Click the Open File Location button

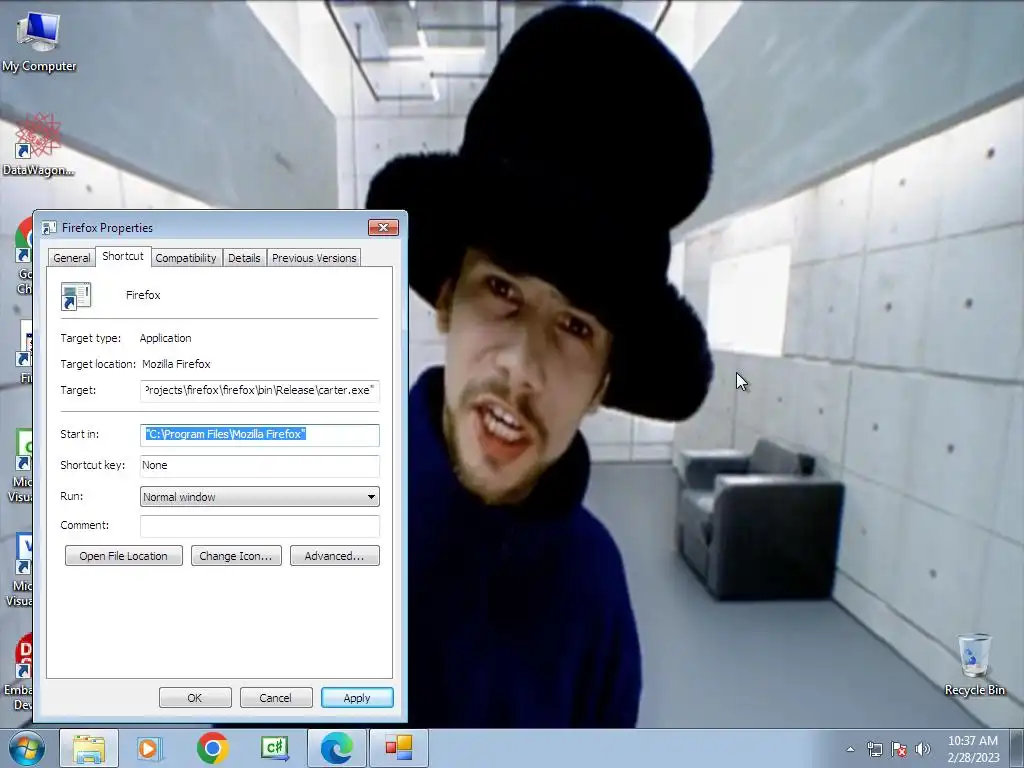click(123, 556)
